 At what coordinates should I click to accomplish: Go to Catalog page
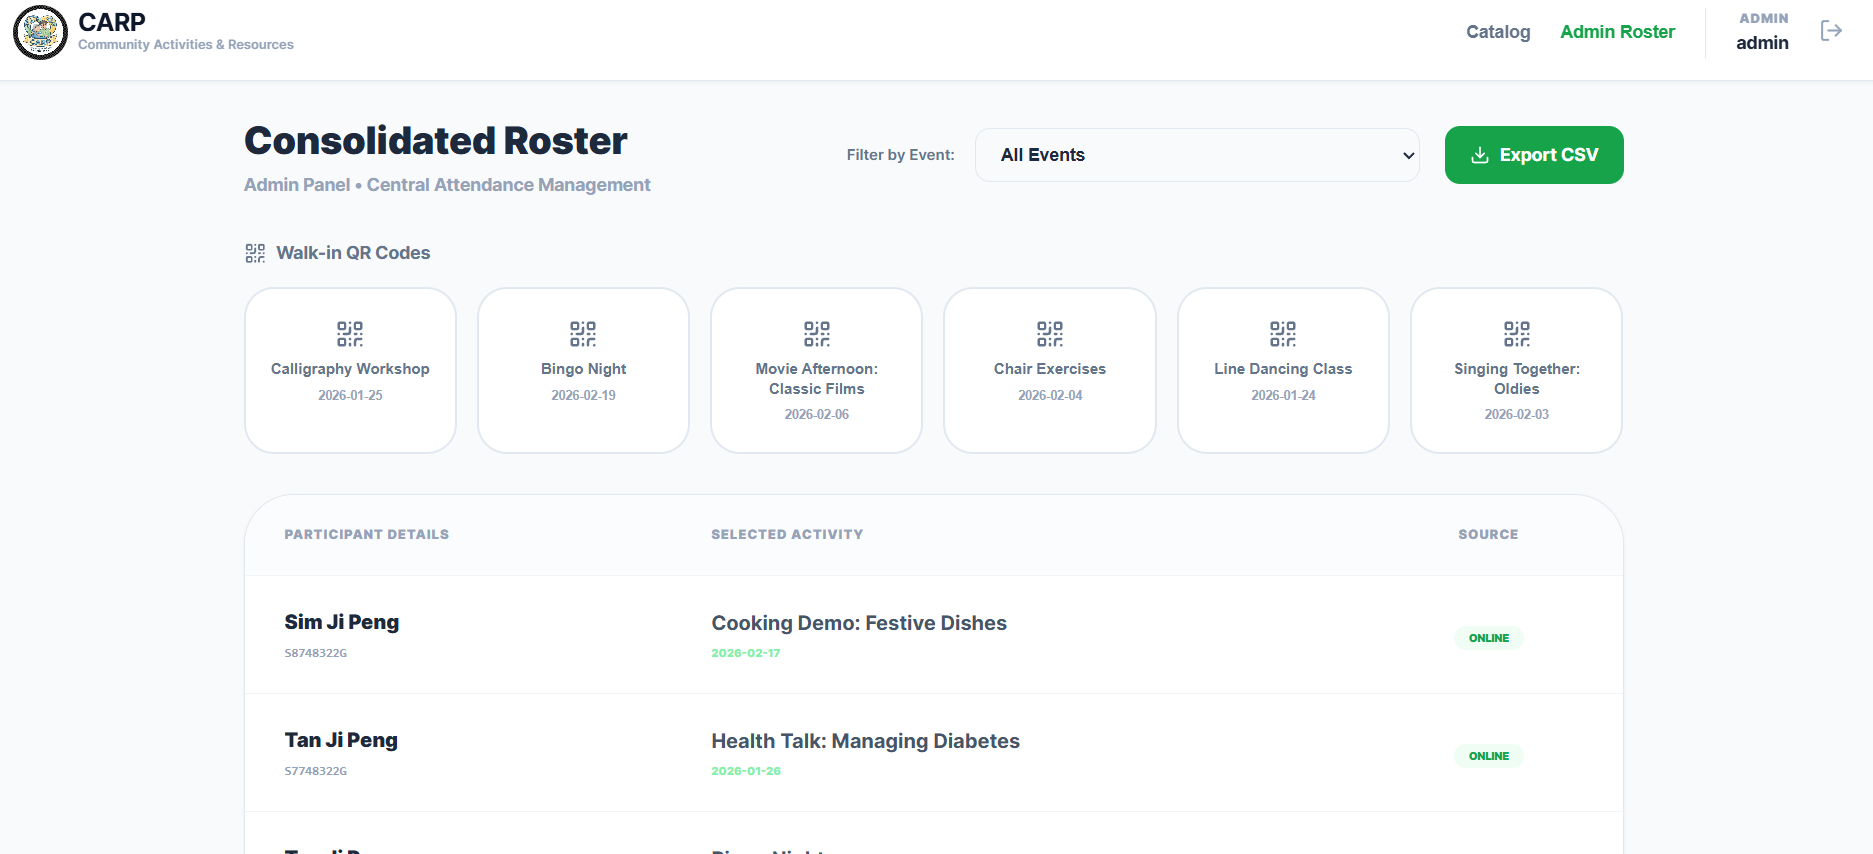(x=1498, y=32)
